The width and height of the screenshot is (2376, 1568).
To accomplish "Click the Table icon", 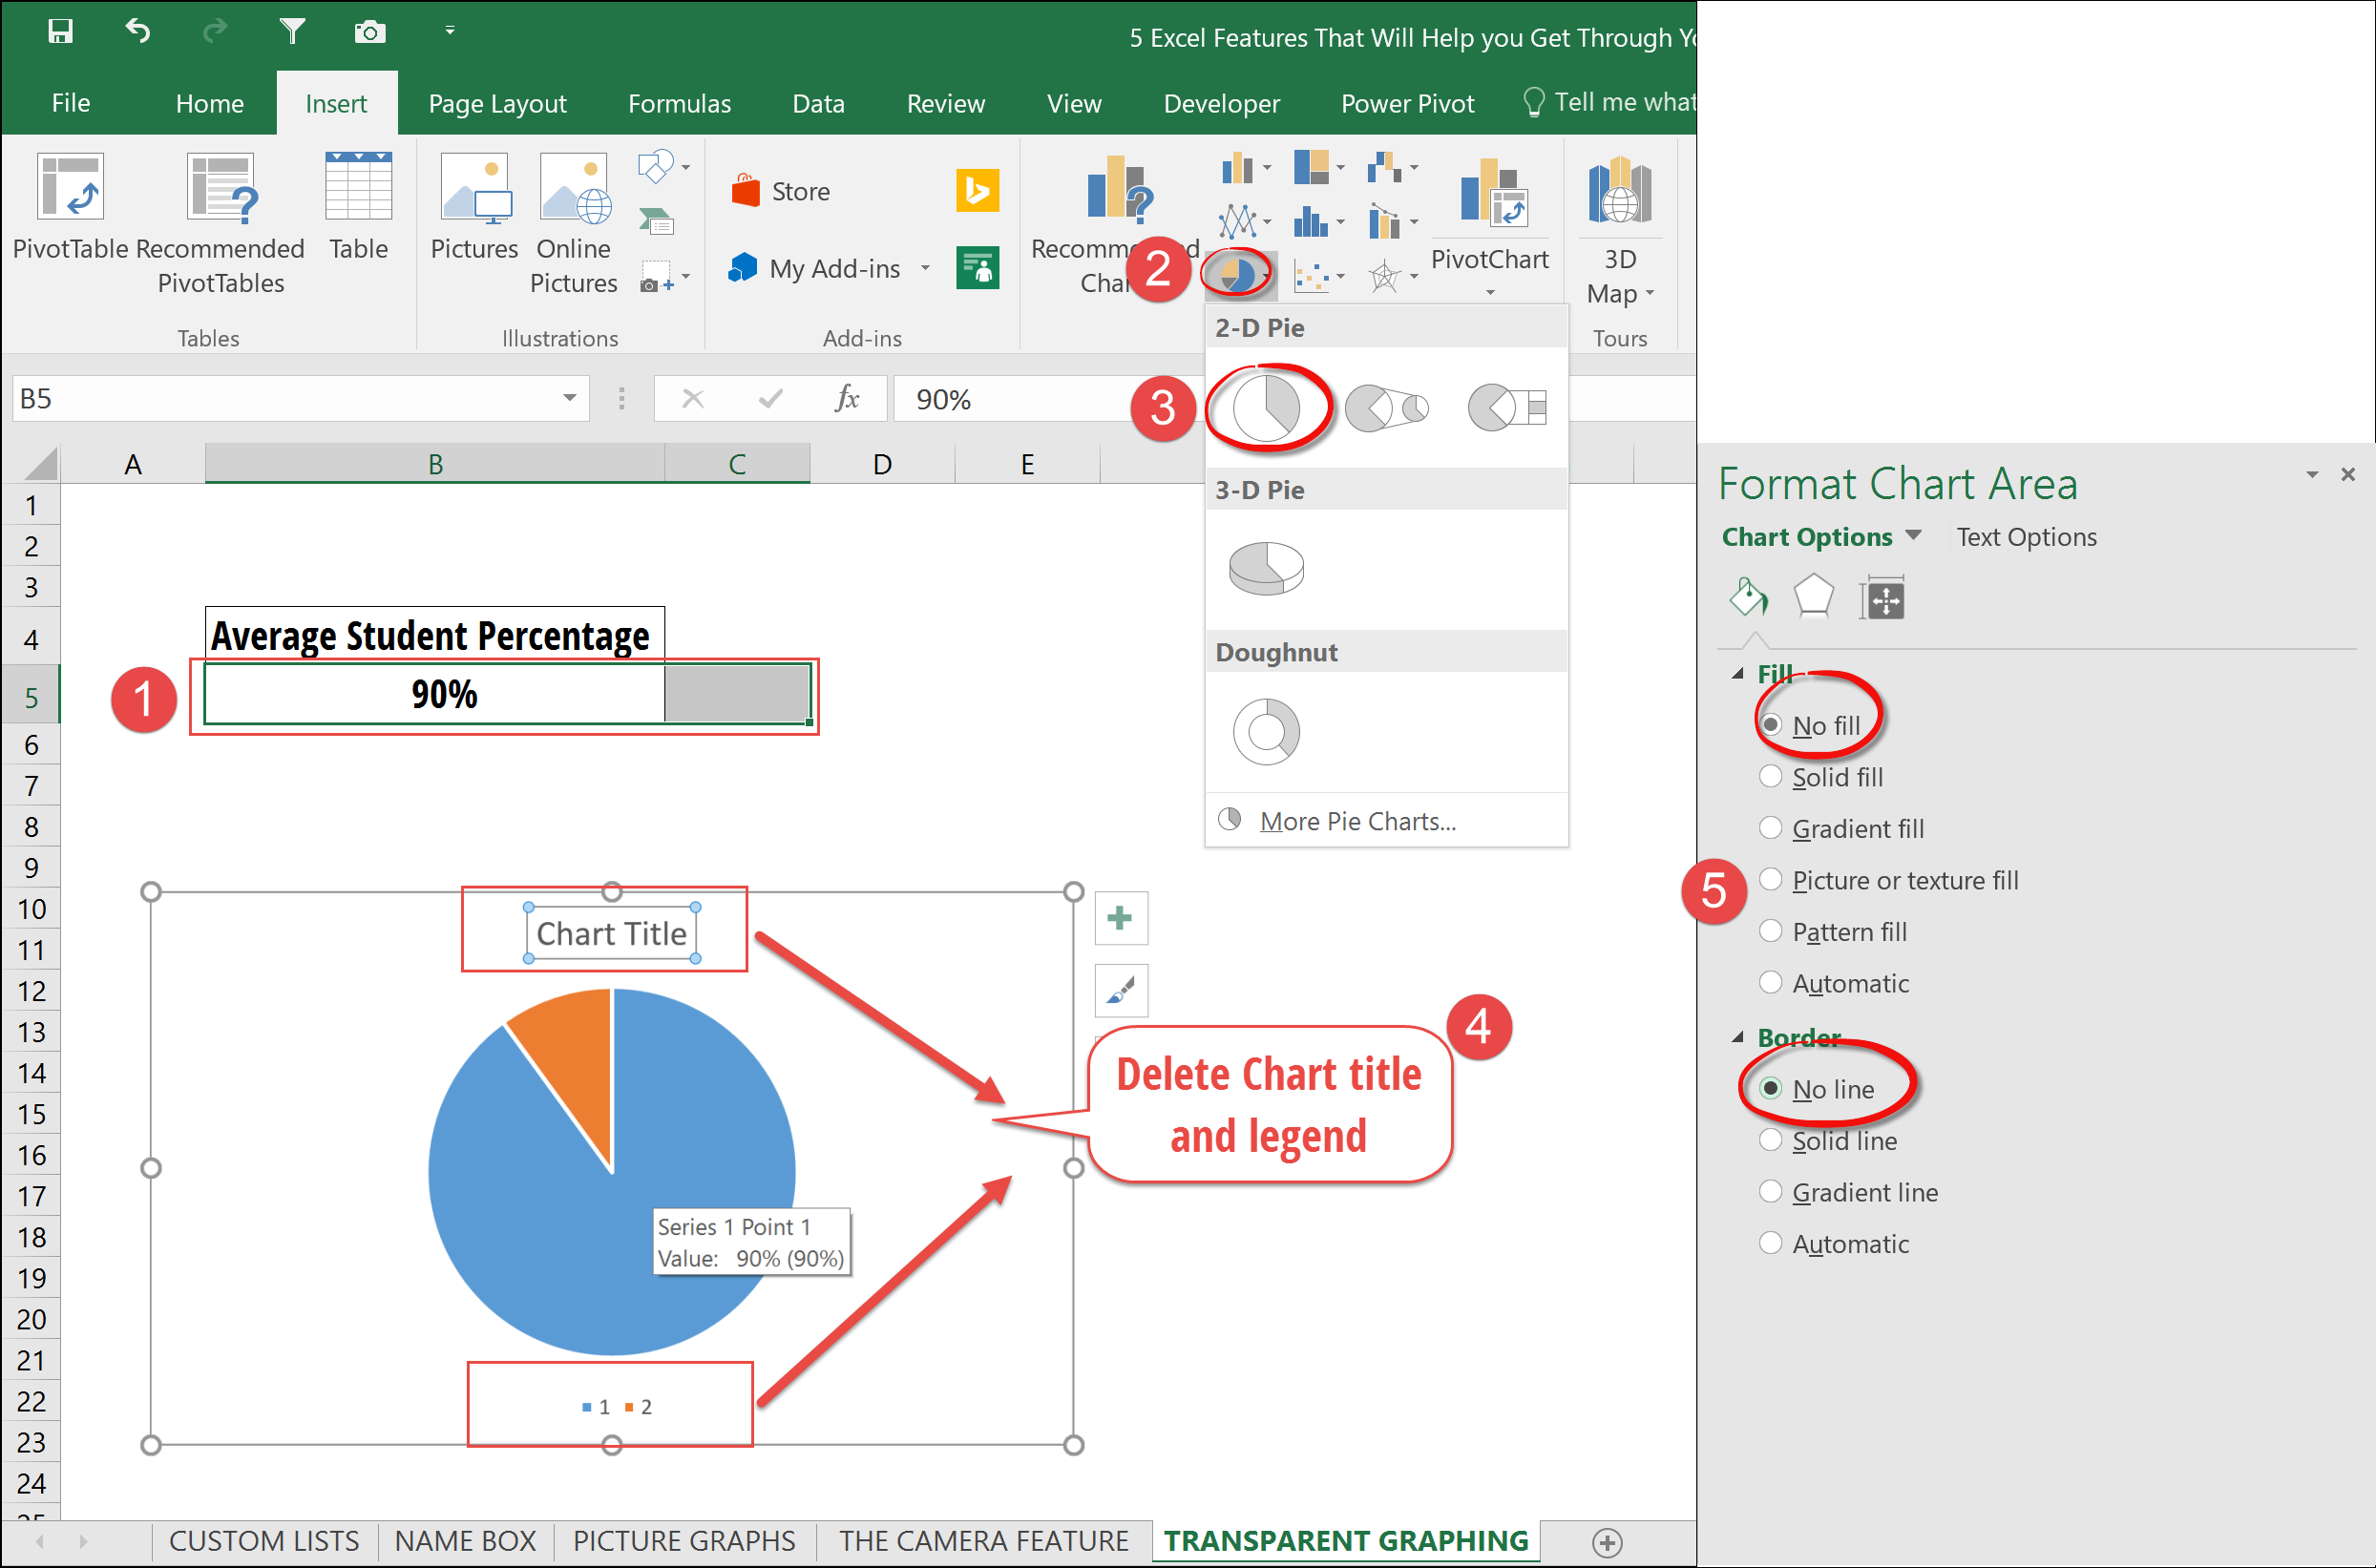I will tap(358, 186).
